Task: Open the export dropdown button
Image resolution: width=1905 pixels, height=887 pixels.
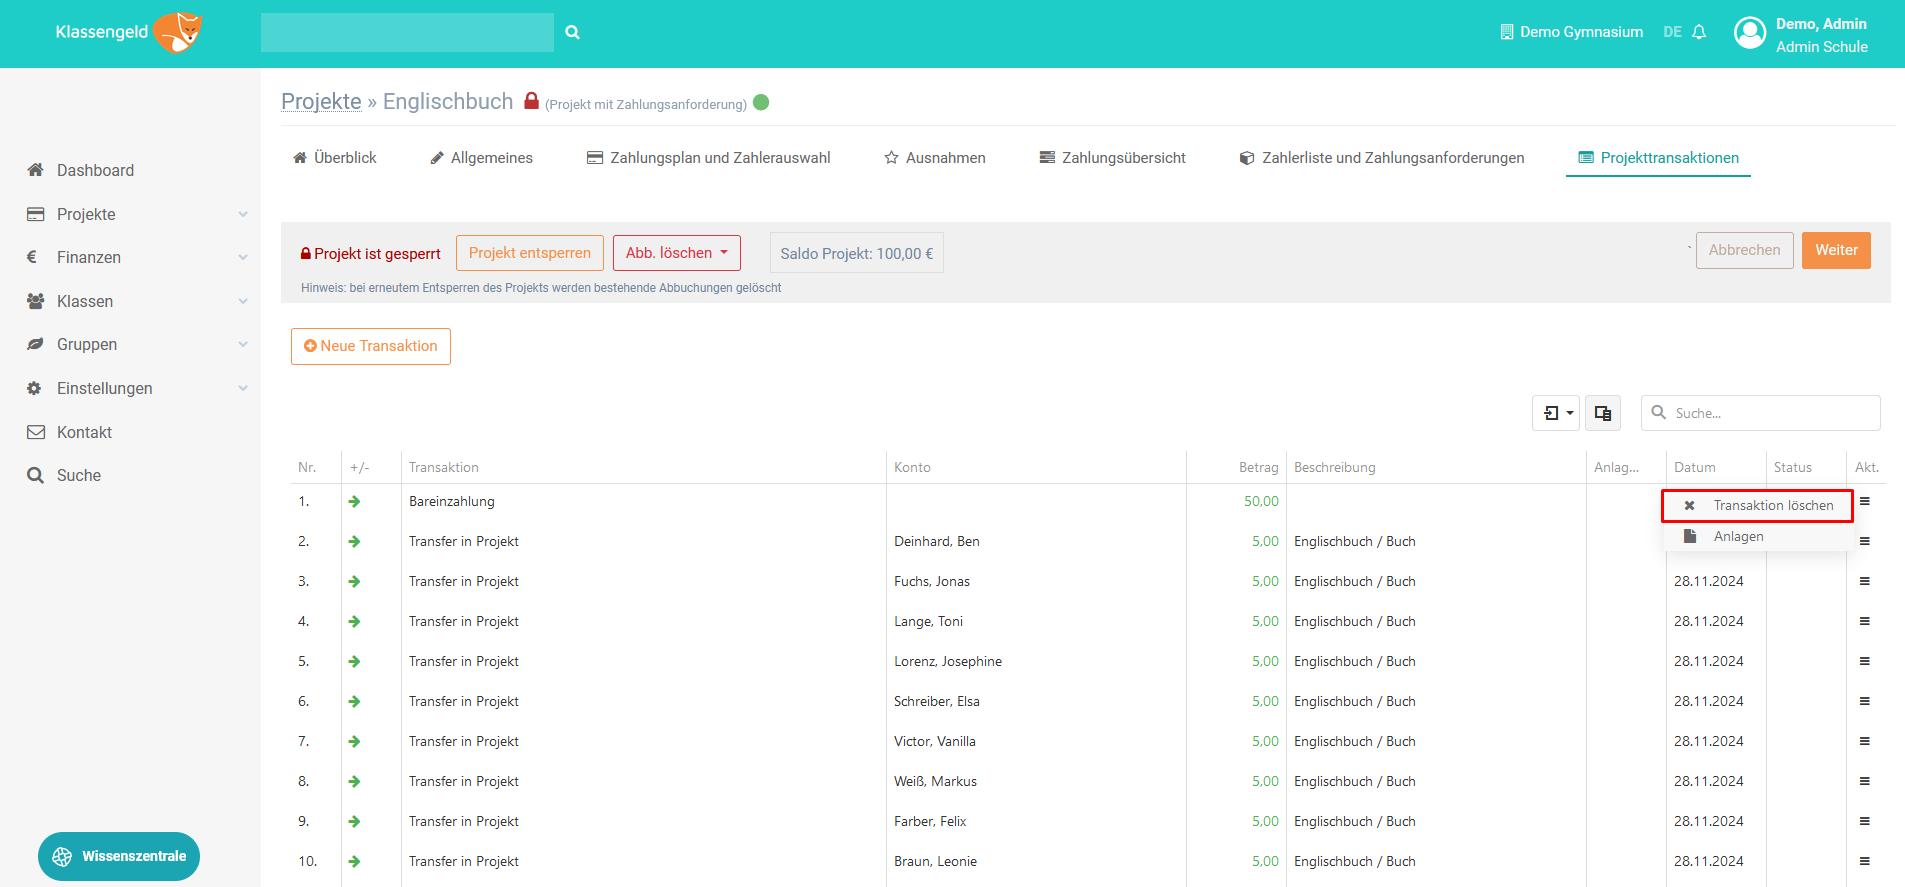Action: 1556,413
